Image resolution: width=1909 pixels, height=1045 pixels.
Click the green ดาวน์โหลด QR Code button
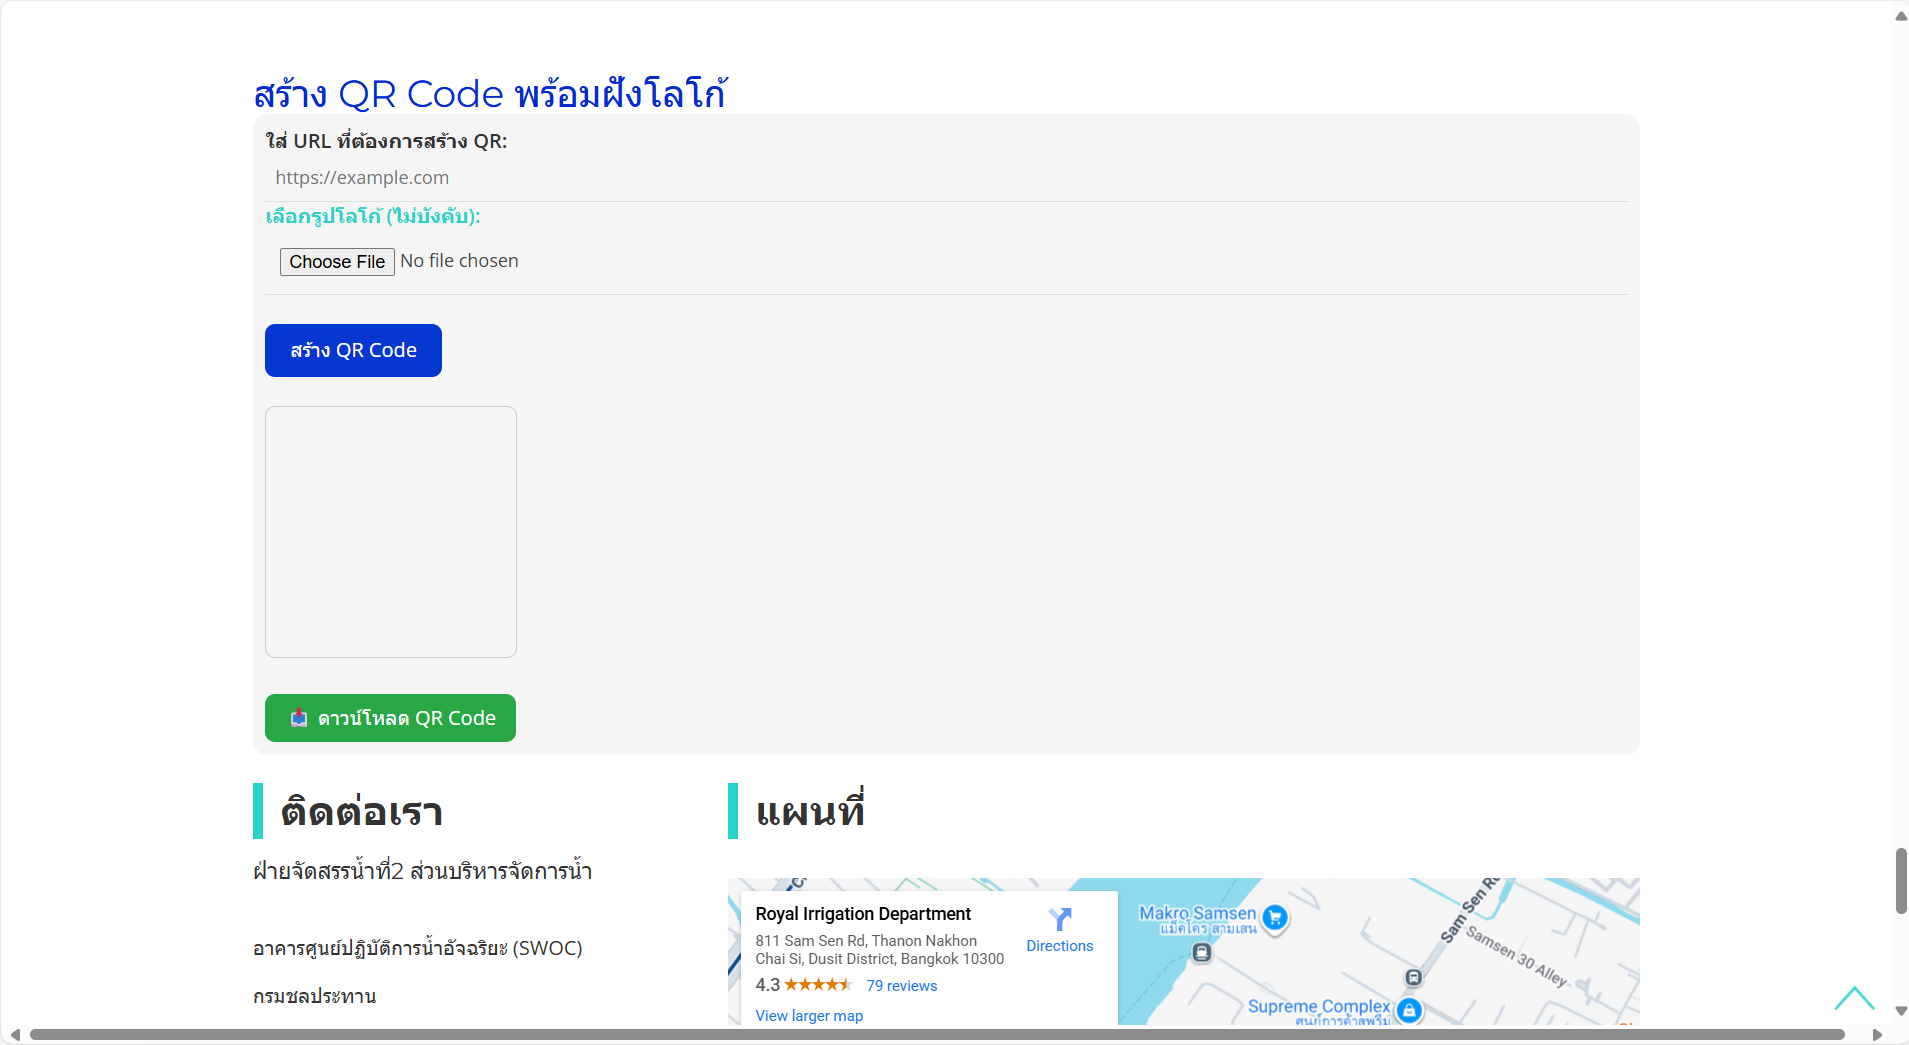[390, 718]
